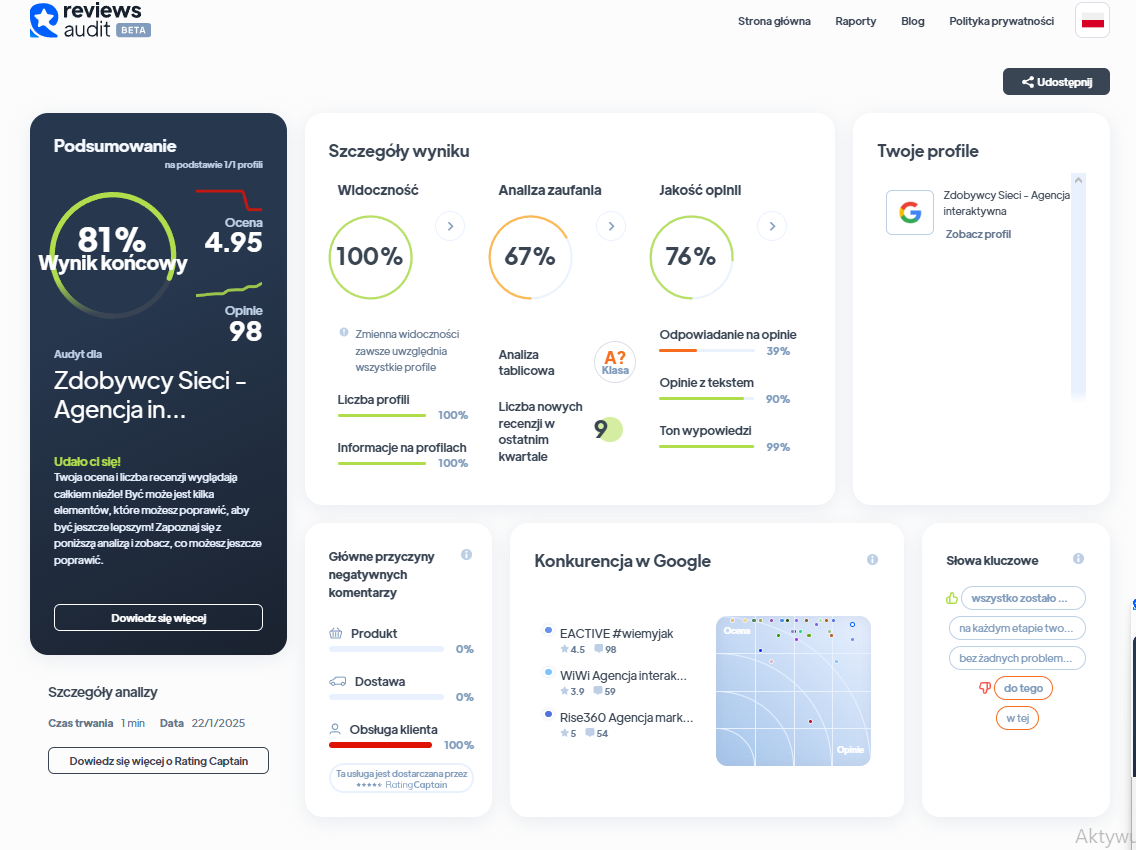Click the date 22/1/2025
This screenshot has width=1136, height=850.
(x=218, y=722)
